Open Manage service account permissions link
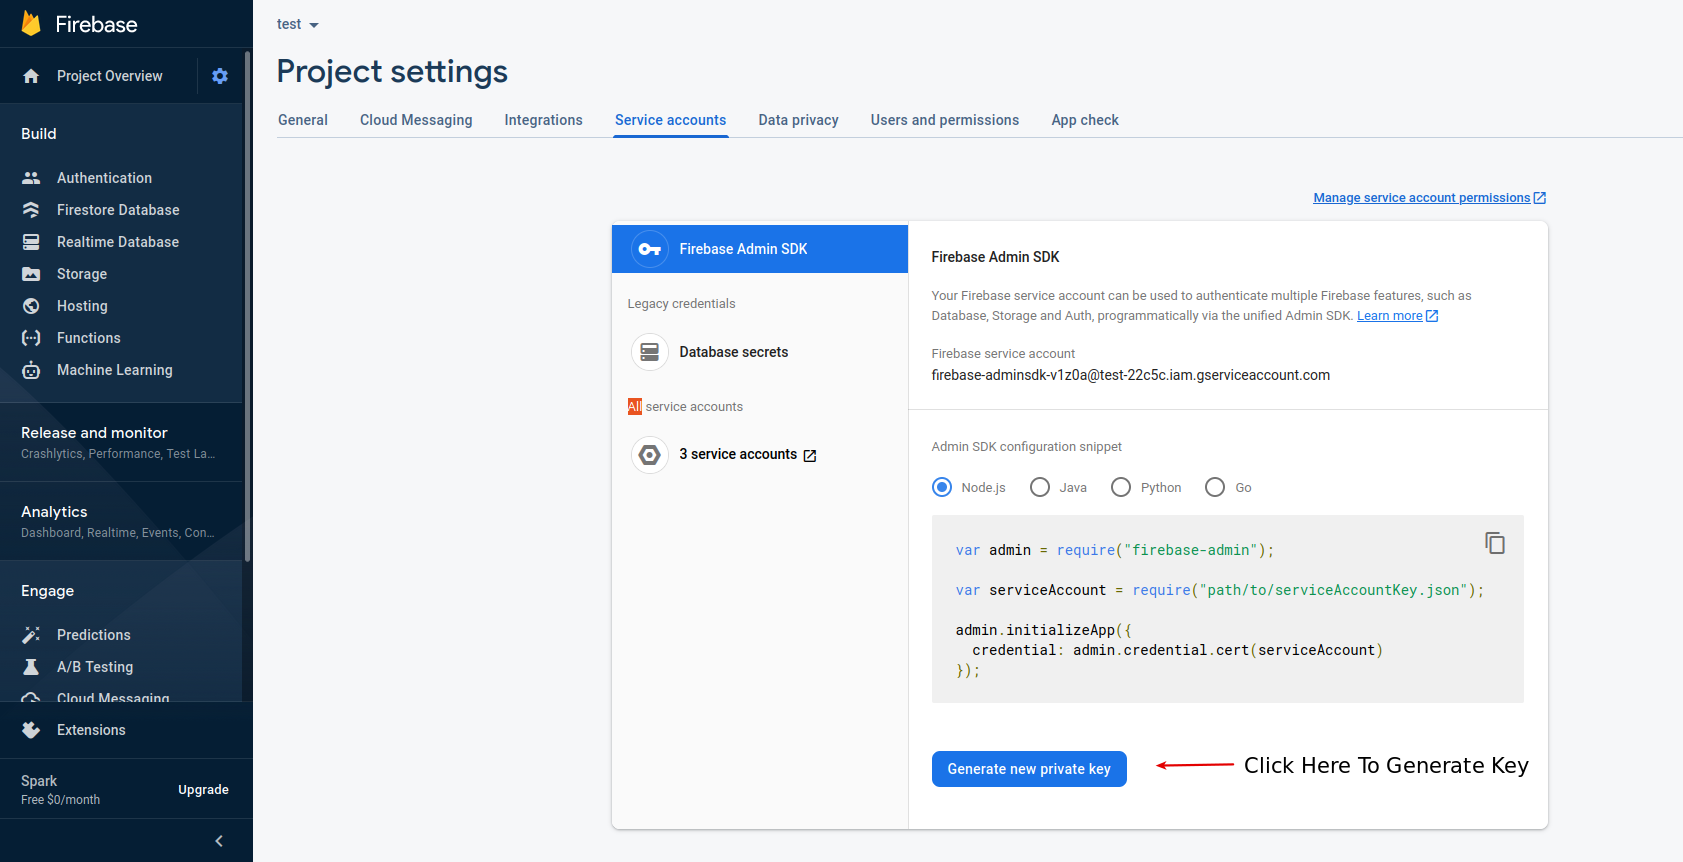The width and height of the screenshot is (1683, 862). click(x=1422, y=198)
